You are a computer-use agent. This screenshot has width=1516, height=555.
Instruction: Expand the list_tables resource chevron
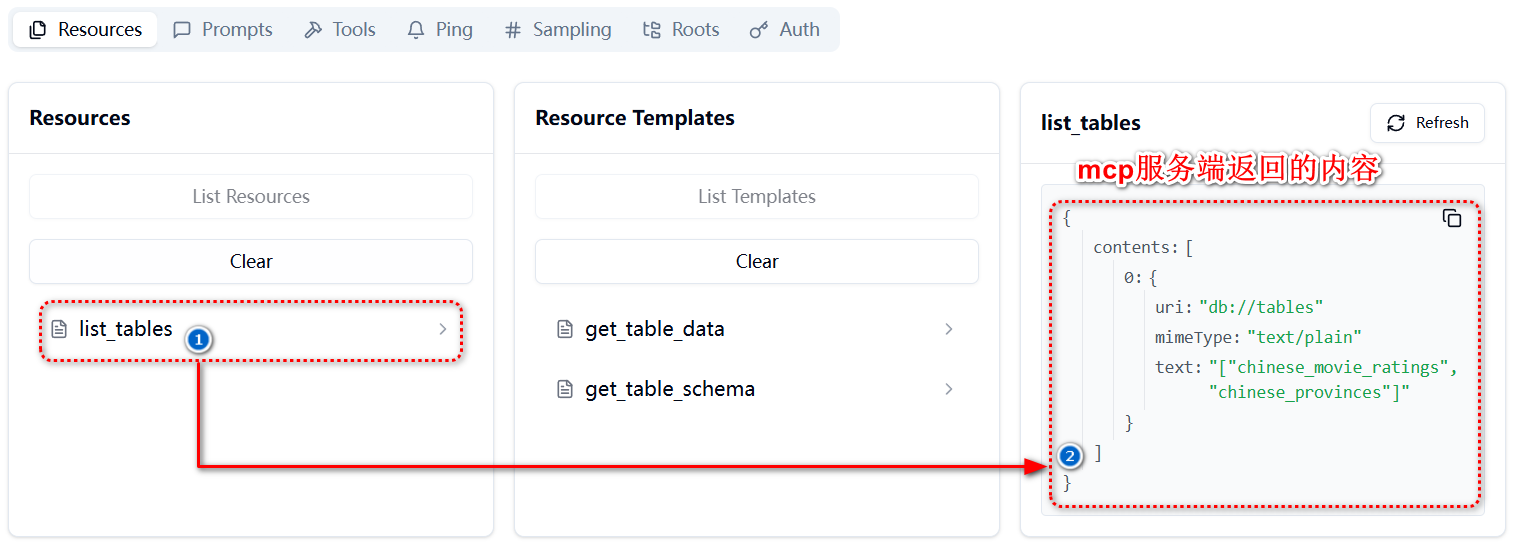[442, 329]
